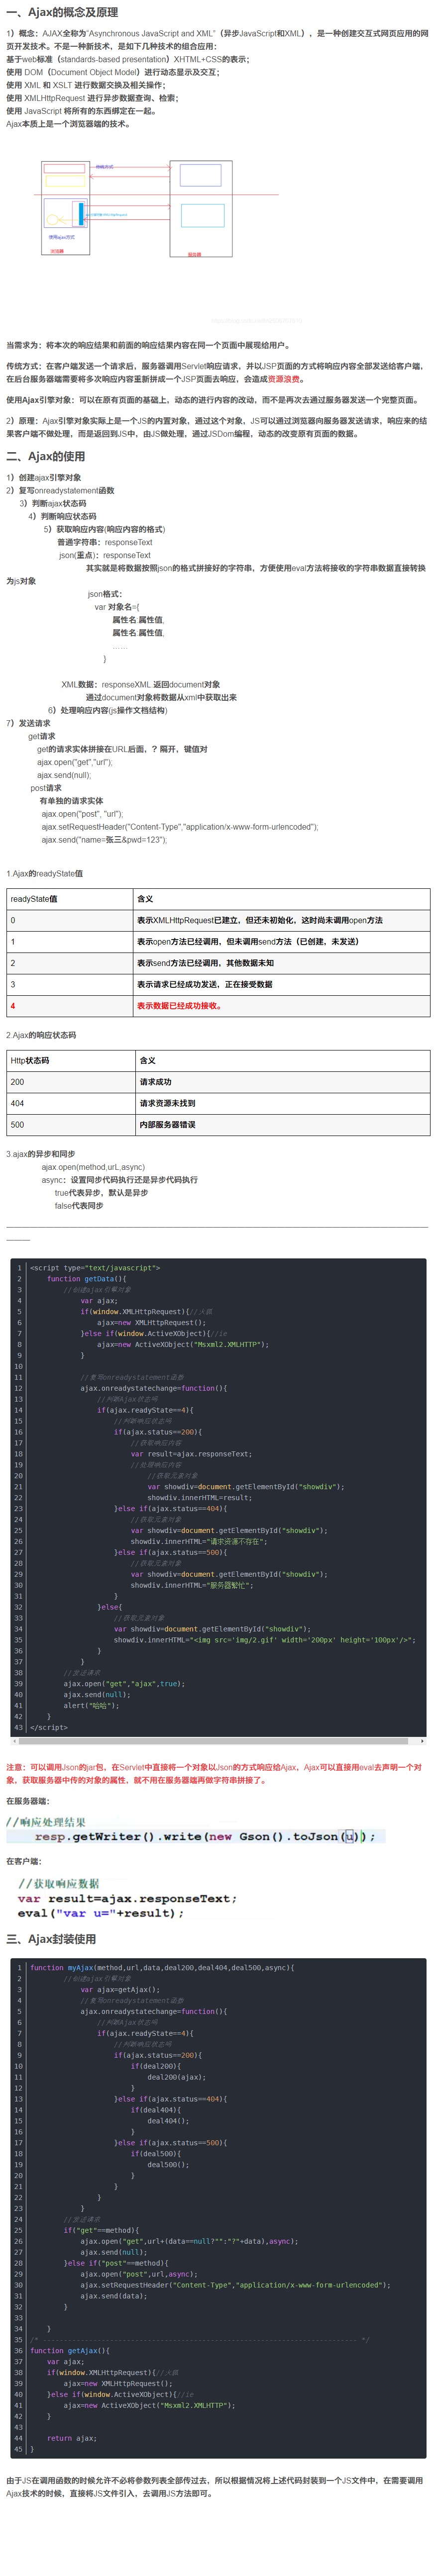Viewport: 435px width, 2576px height.
Task: Click the cell 请求资源未找到
Action: (283, 1103)
